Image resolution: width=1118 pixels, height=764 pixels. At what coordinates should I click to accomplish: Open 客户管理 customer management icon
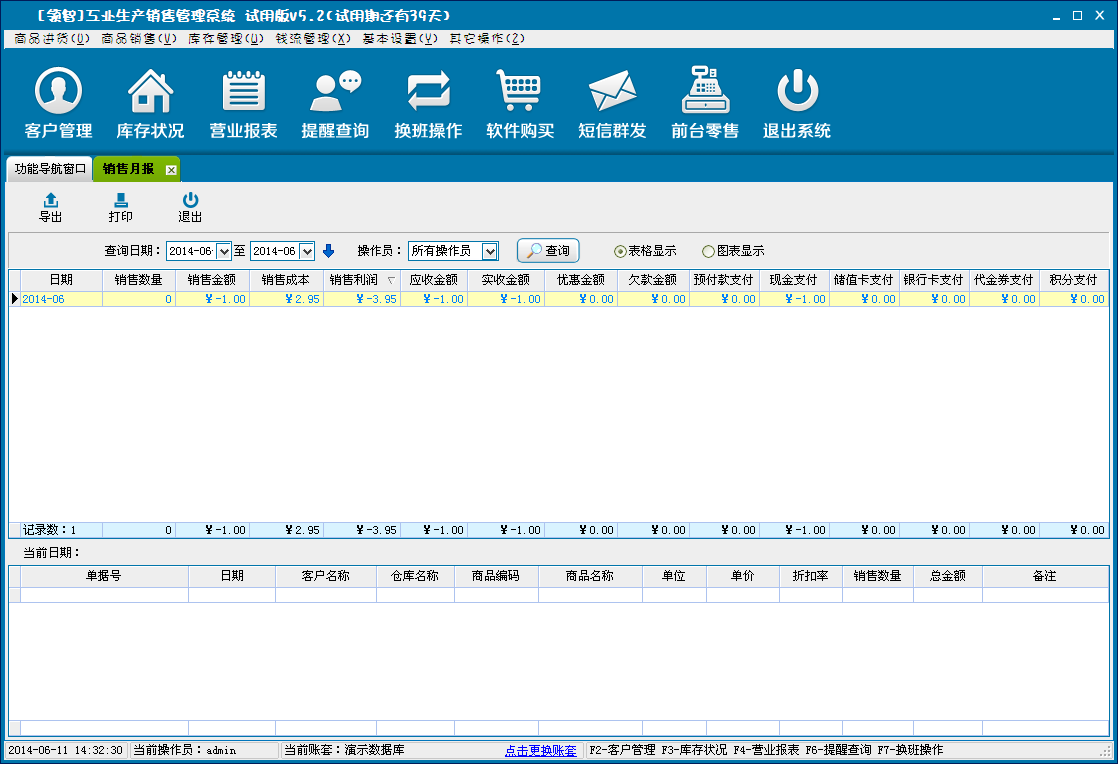click(58, 93)
